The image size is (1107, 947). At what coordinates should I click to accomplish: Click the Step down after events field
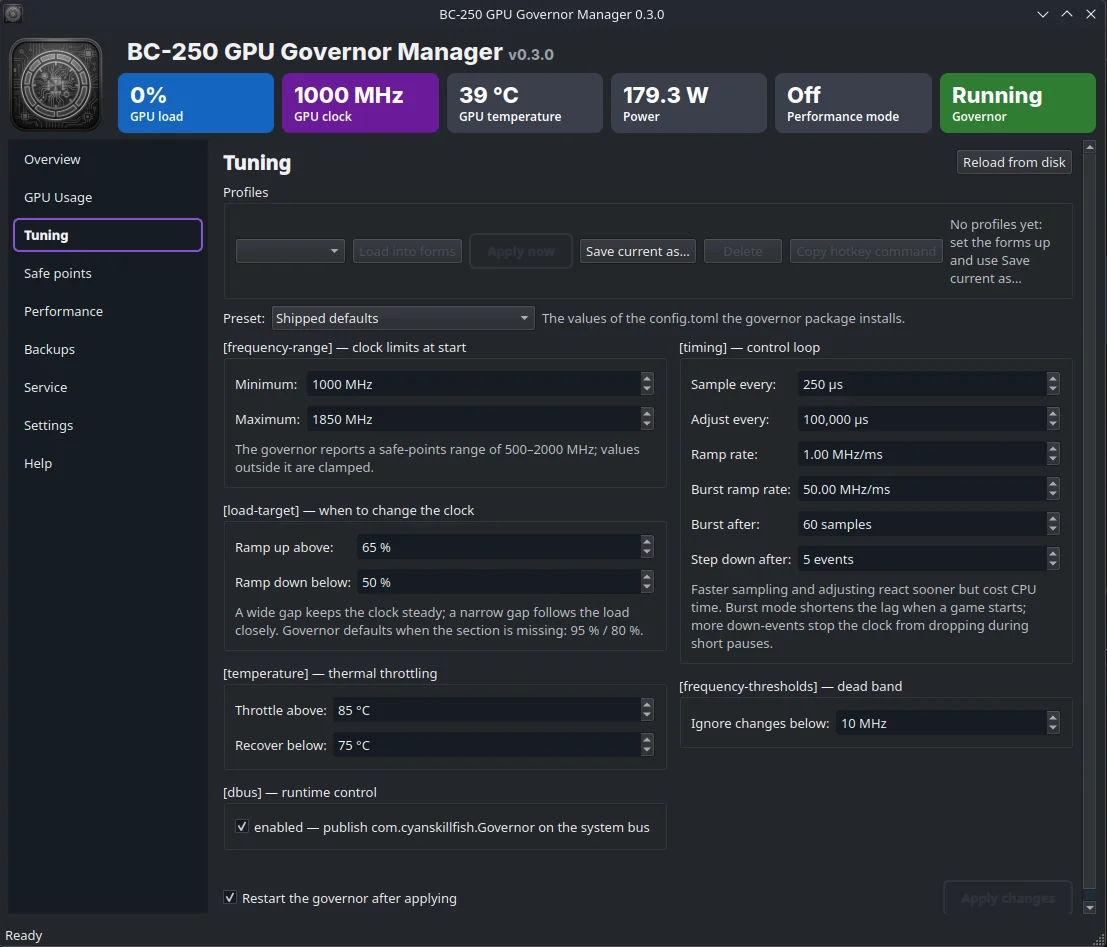pyautogui.click(x=928, y=559)
